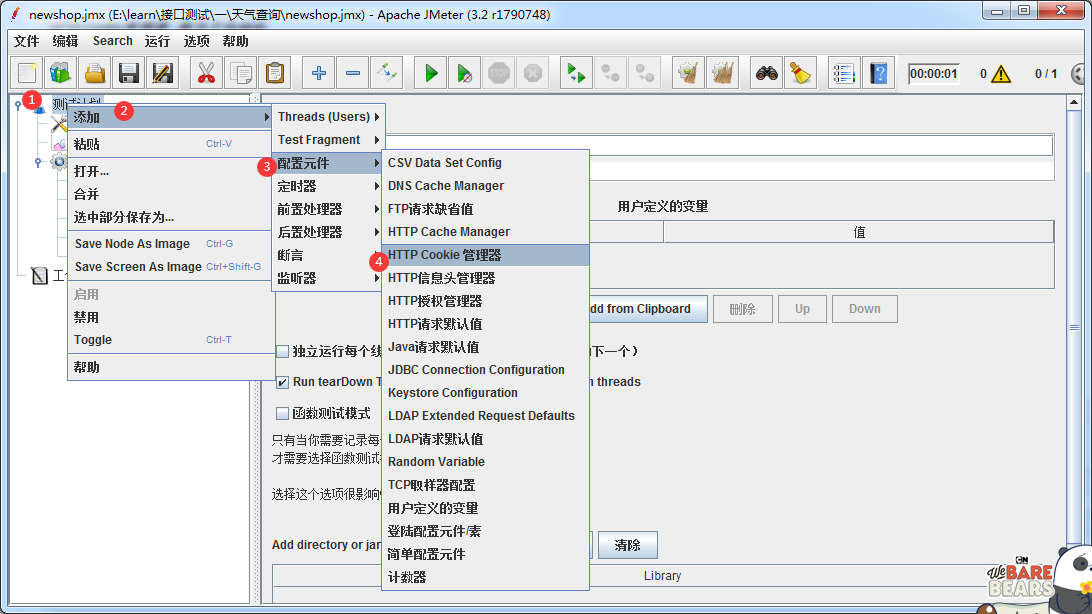Open the 编辑 menu
The image size is (1092, 614).
65,41
